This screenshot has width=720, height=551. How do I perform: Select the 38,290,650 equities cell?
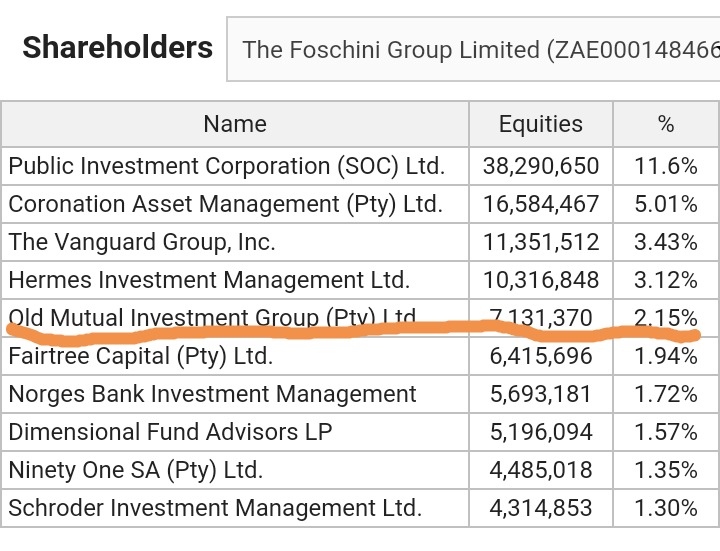click(x=541, y=166)
